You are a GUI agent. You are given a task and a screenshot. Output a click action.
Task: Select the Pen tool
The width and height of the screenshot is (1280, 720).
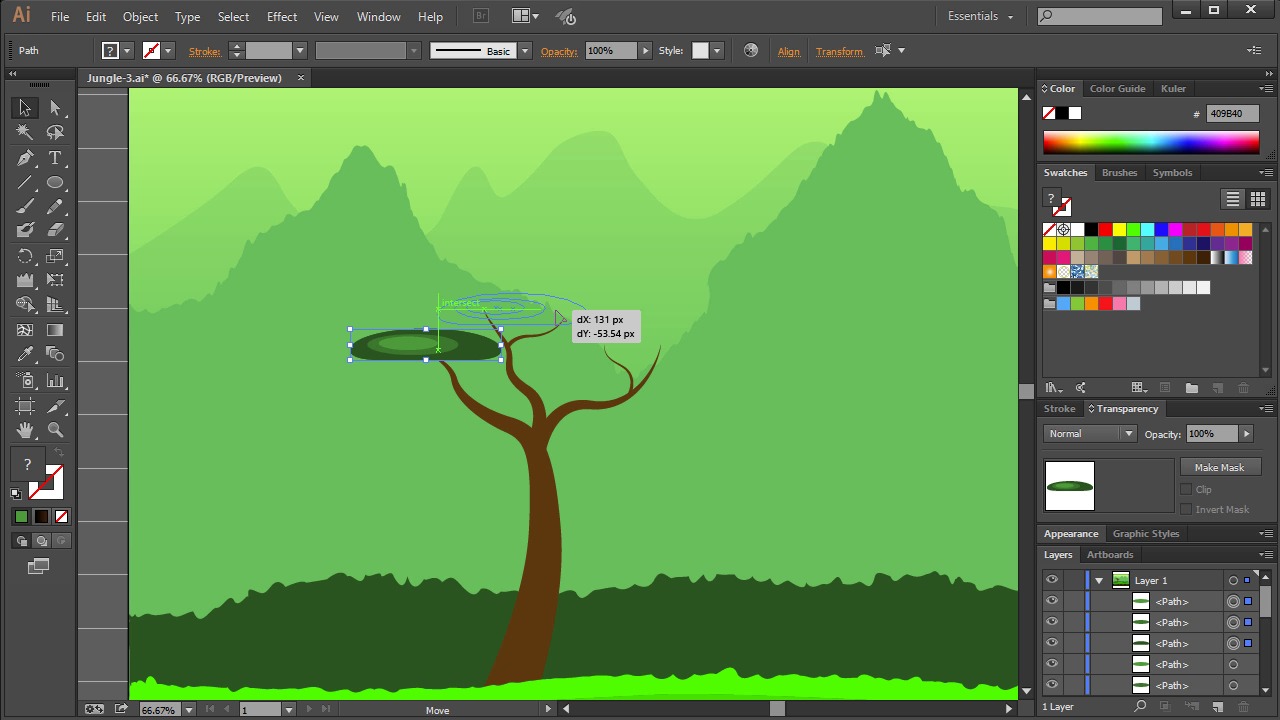tap(25, 158)
